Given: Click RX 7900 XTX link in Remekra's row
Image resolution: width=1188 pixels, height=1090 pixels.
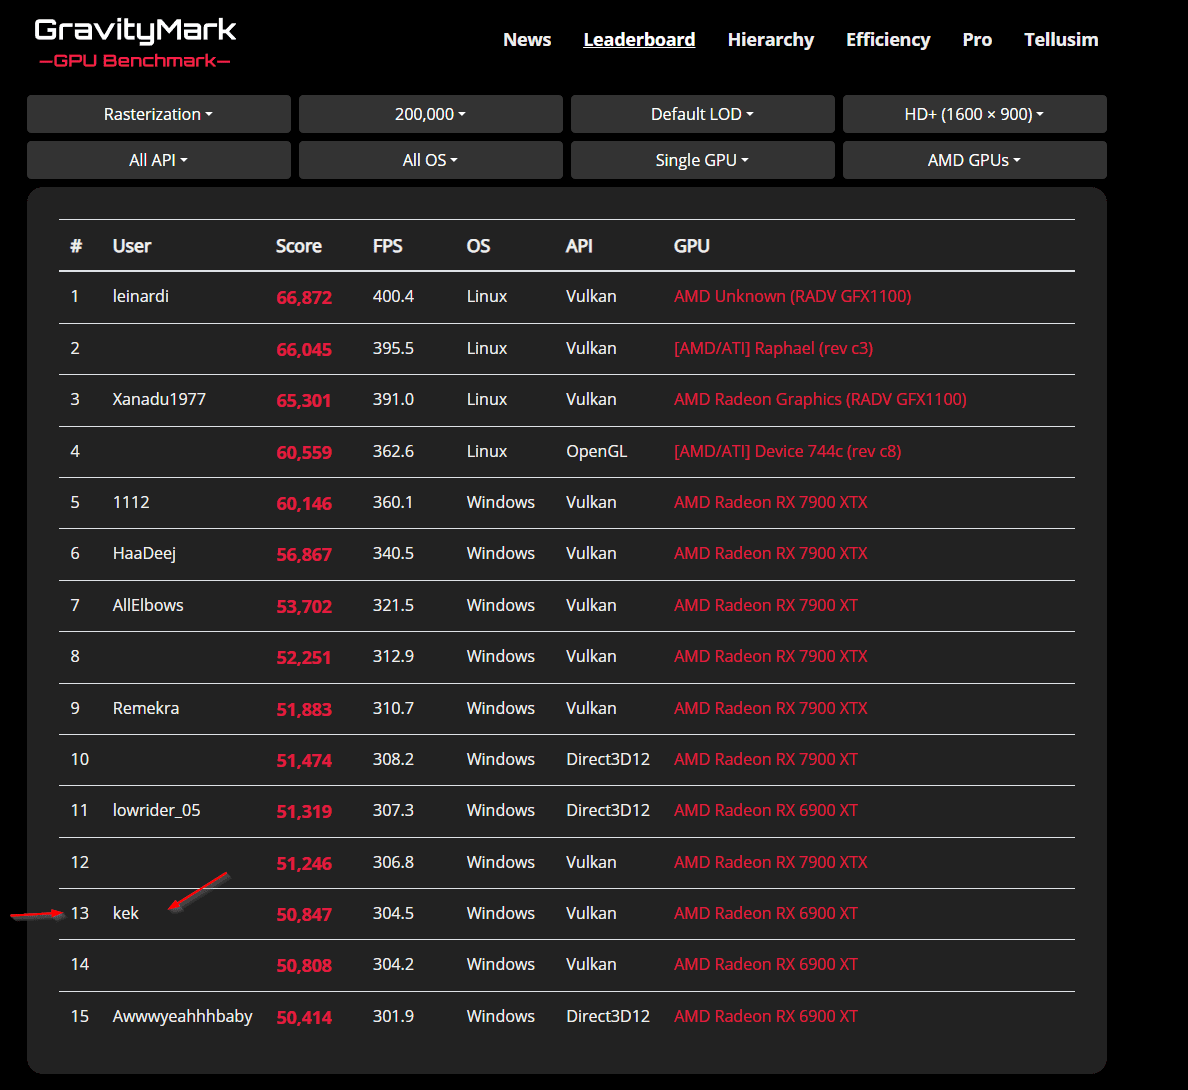Looking at the screenshot, I should coord(771,708).
